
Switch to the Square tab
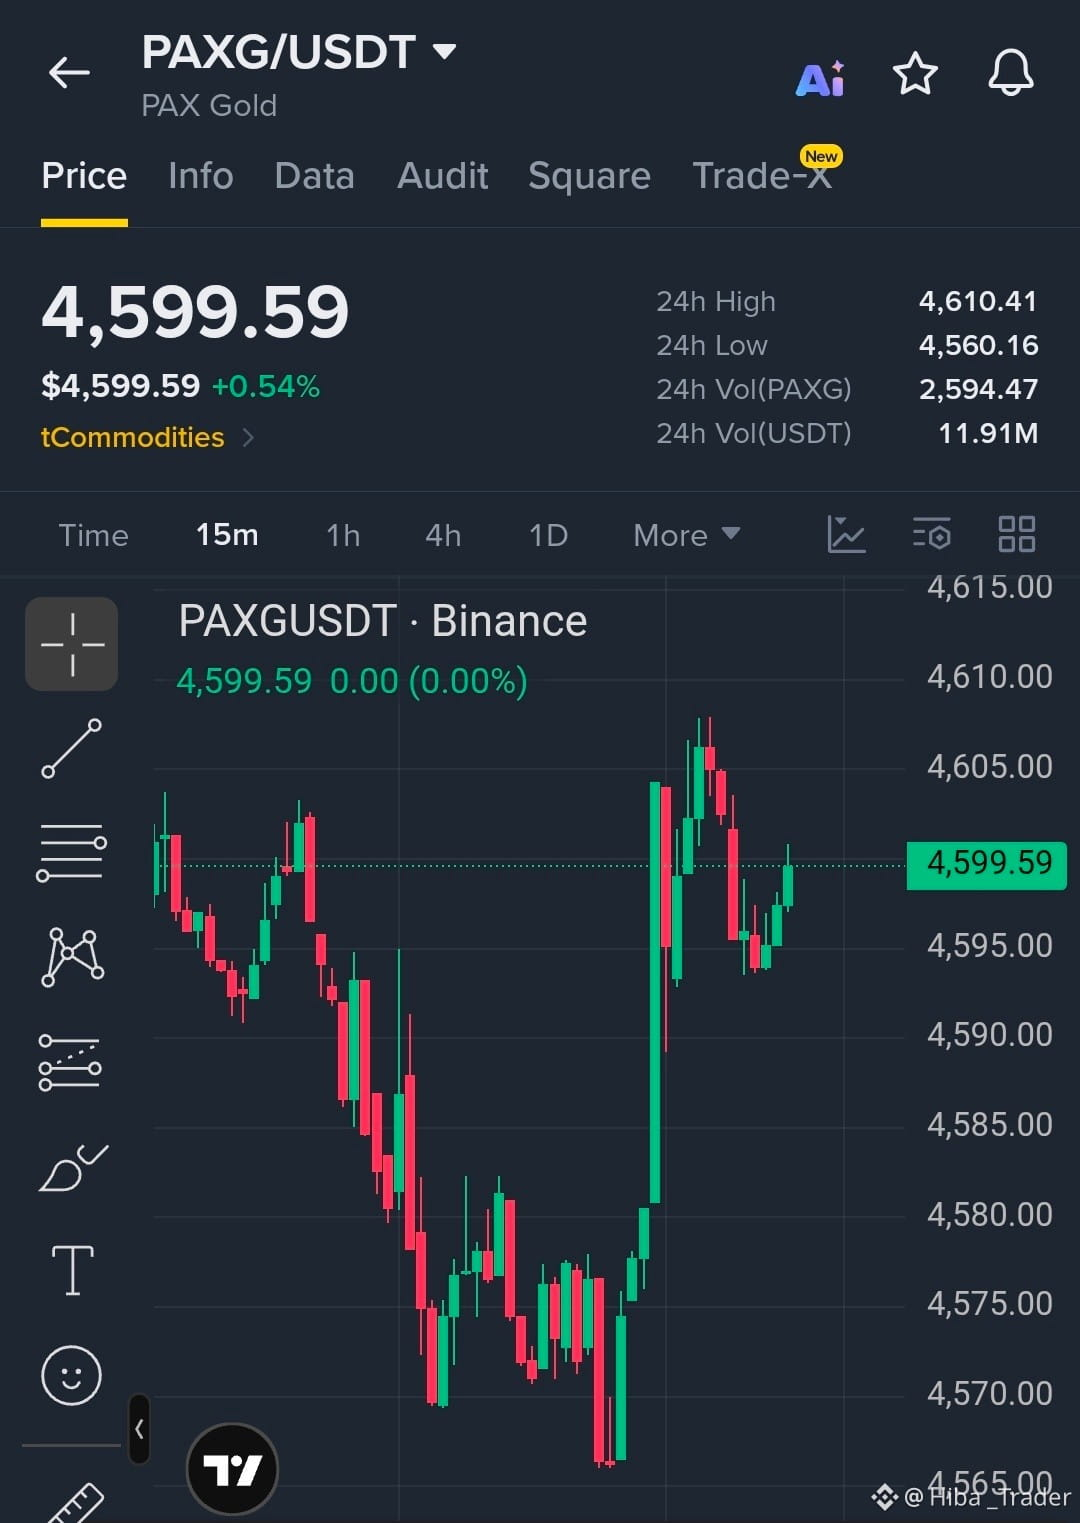[589, 176]
